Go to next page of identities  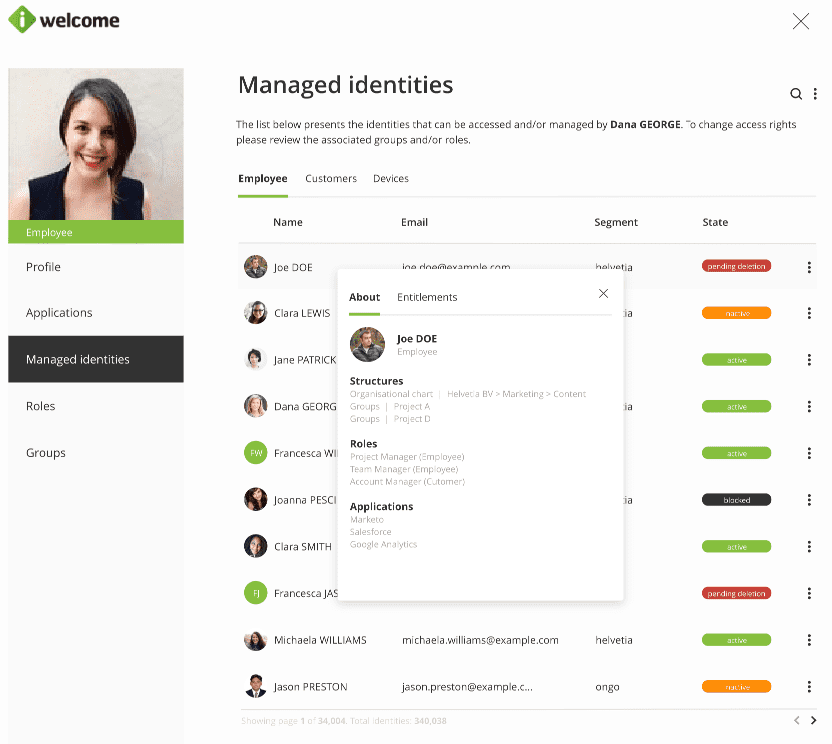[813, 720]
